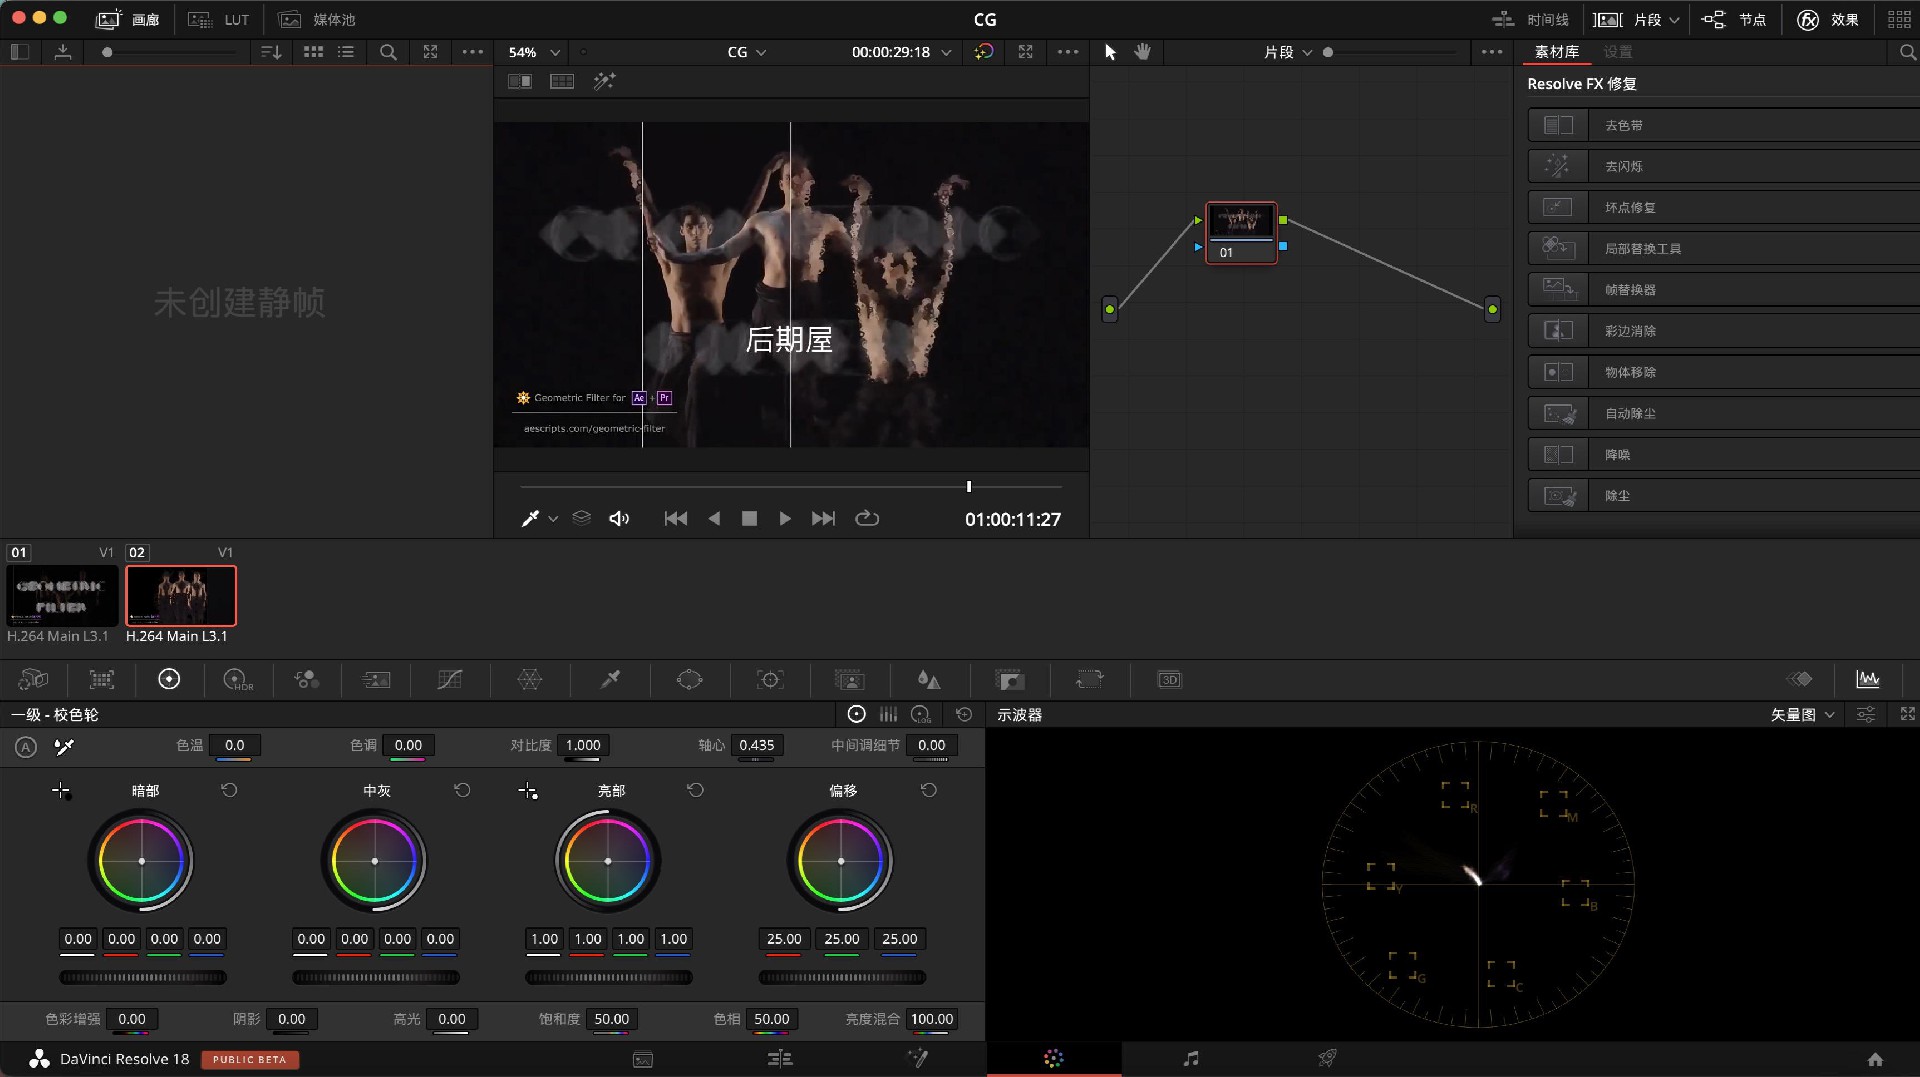Select the 降噪 Noise Reduction effect
The height and width of the screenshot is (1077, 1920).
tap(1723, 454)
